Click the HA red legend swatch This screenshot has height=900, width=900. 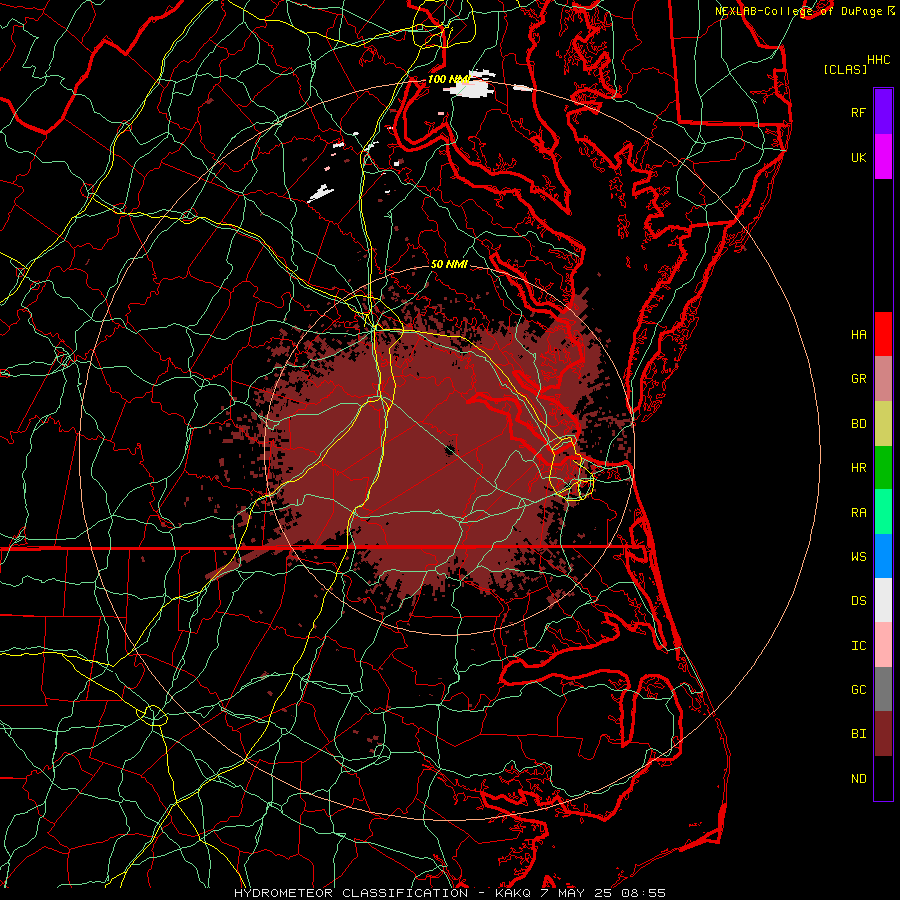(x=883, y=334)
